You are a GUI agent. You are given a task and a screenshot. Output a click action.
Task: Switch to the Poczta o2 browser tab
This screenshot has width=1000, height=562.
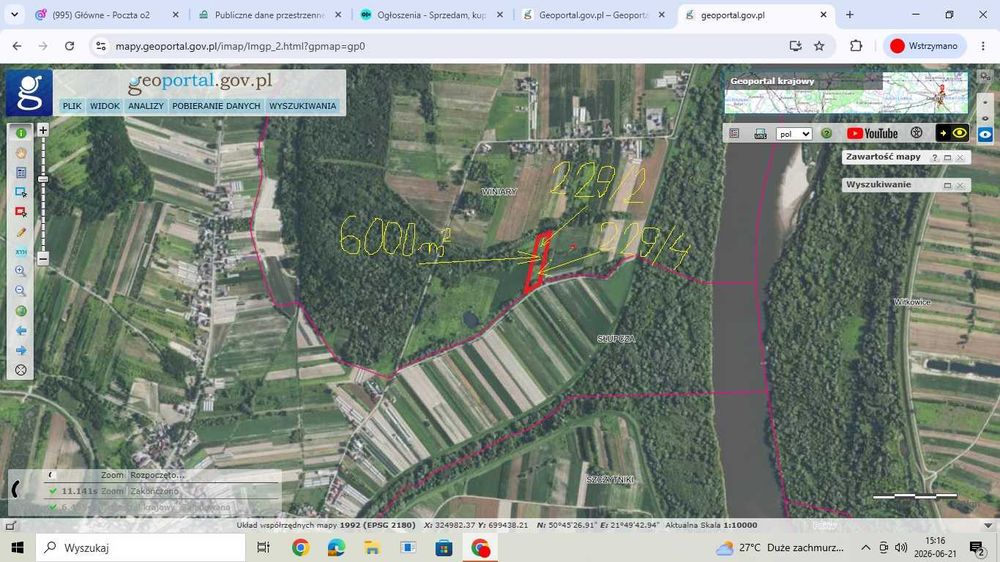[107, 15]
